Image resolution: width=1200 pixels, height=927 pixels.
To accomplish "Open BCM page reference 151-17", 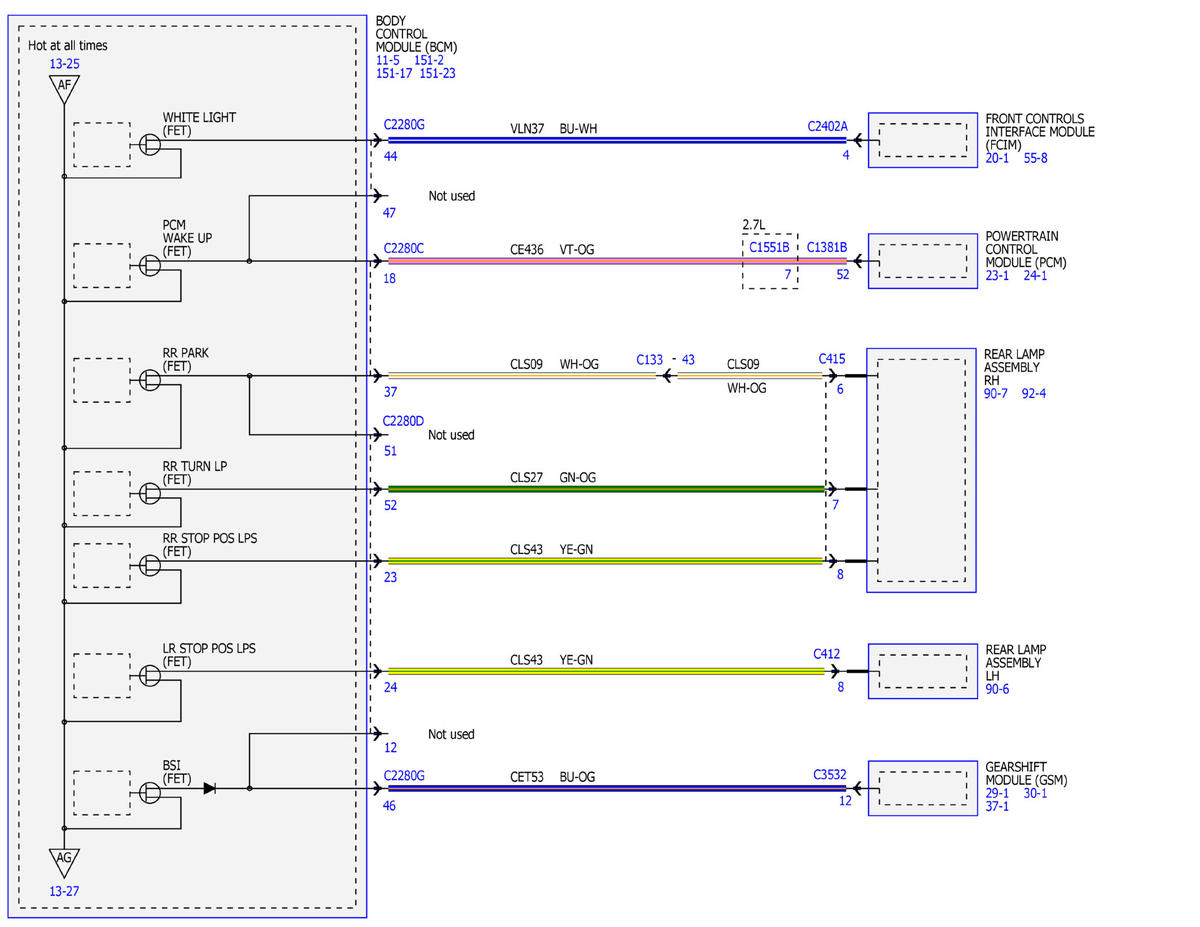I will pyautogui.click(x=394, y=73).
